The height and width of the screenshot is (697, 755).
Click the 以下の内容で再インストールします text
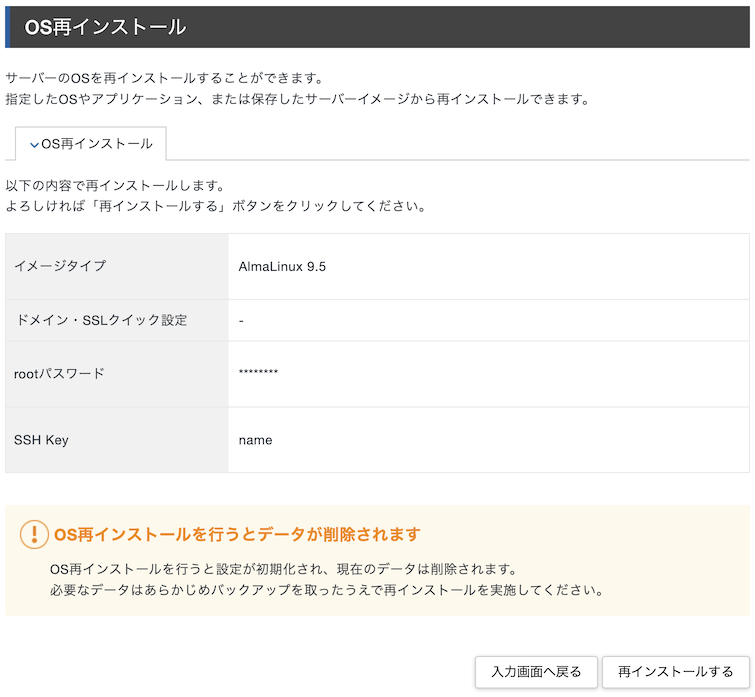114,186
